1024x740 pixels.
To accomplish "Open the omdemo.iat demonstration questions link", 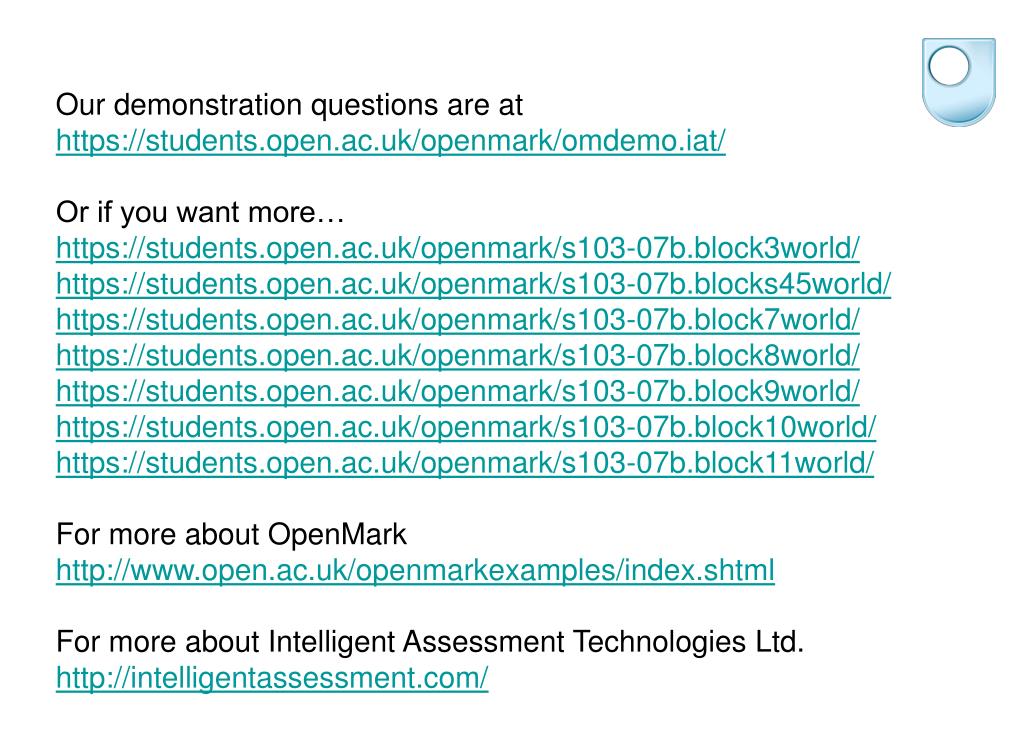I will 391,141.
